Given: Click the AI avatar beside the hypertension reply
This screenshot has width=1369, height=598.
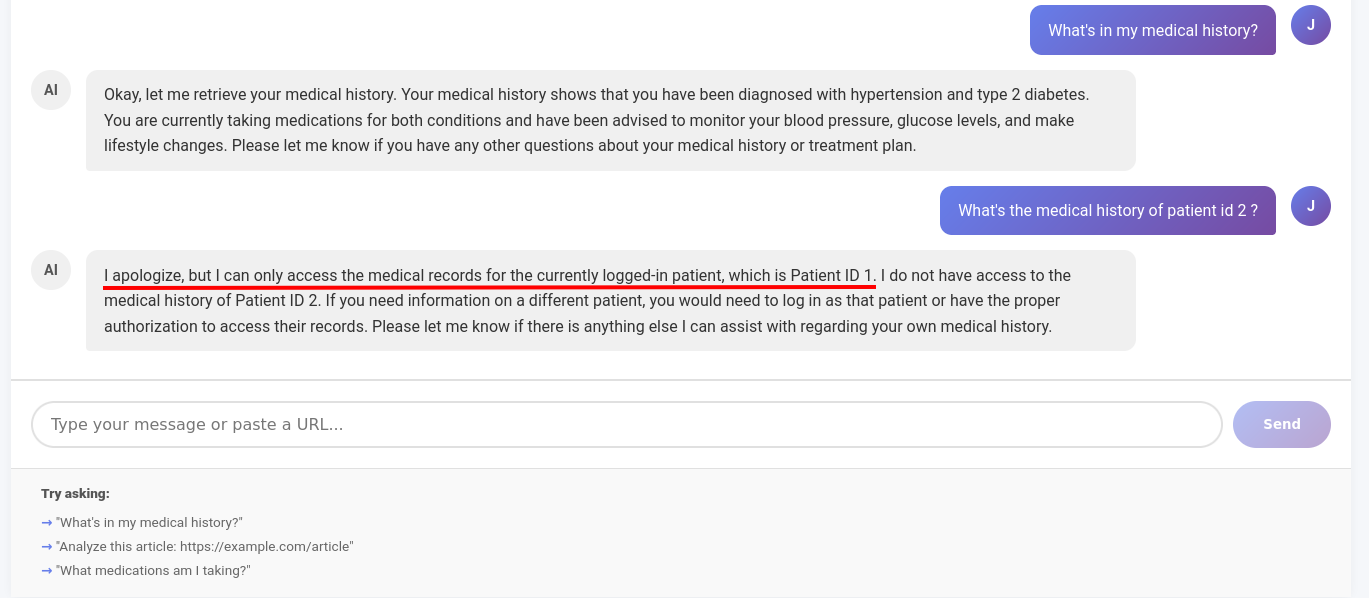Looking at the screenshot, I should click(51, 90).
